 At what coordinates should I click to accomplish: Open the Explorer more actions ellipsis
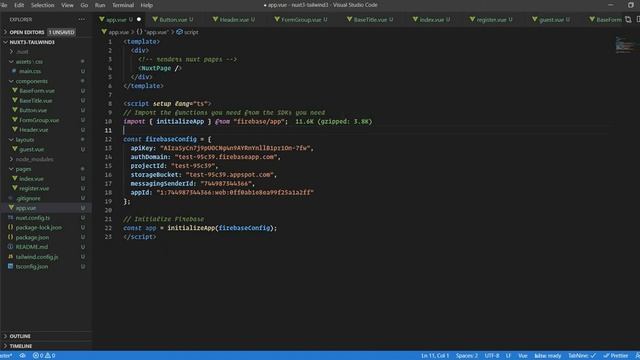tap(82, 19)
